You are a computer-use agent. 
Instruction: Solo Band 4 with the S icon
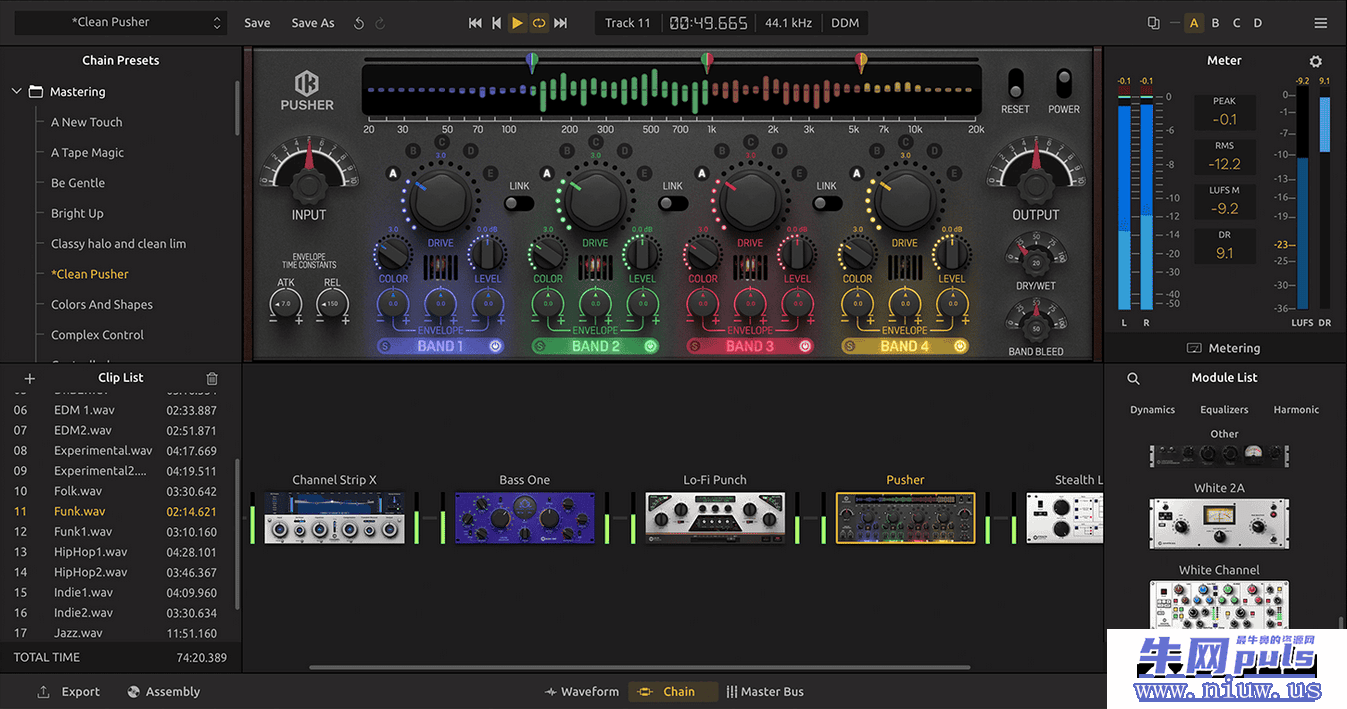click(848, 346)
